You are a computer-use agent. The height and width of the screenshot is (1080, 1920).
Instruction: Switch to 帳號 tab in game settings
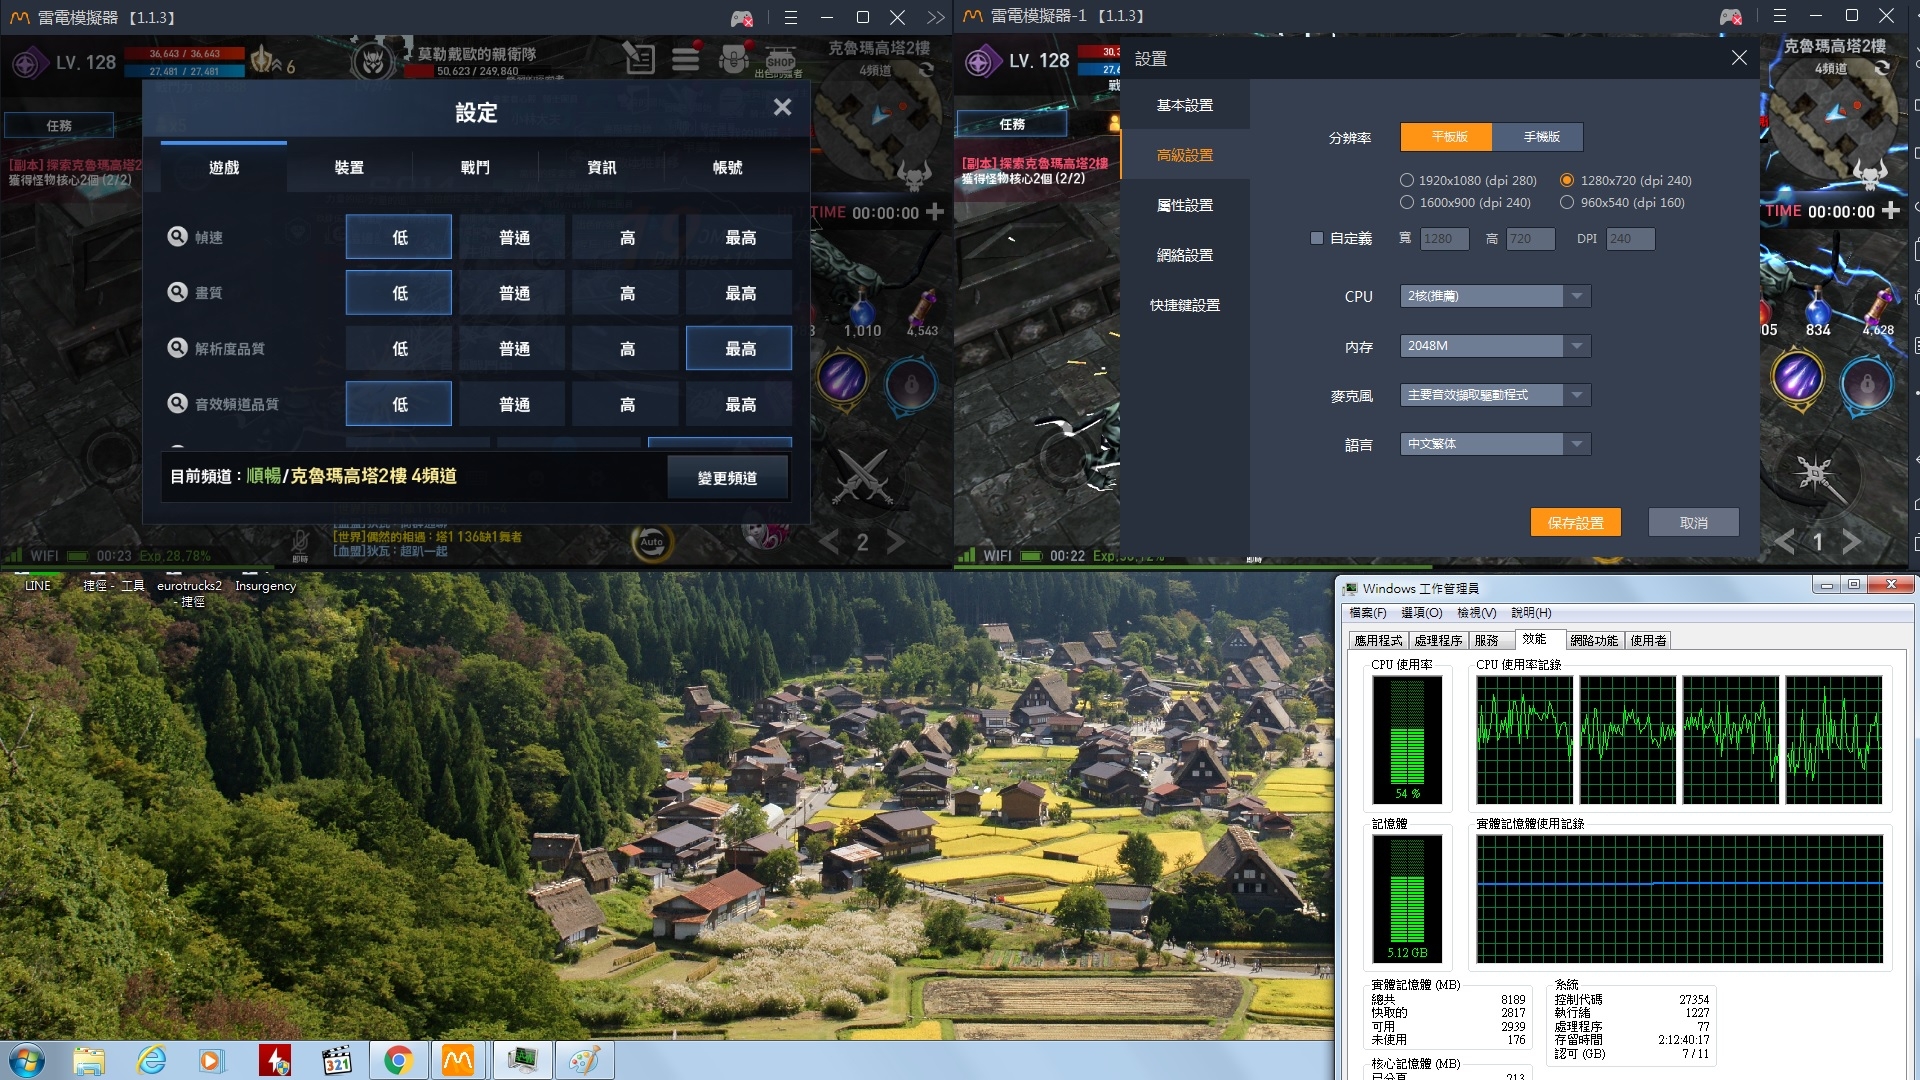727,167
